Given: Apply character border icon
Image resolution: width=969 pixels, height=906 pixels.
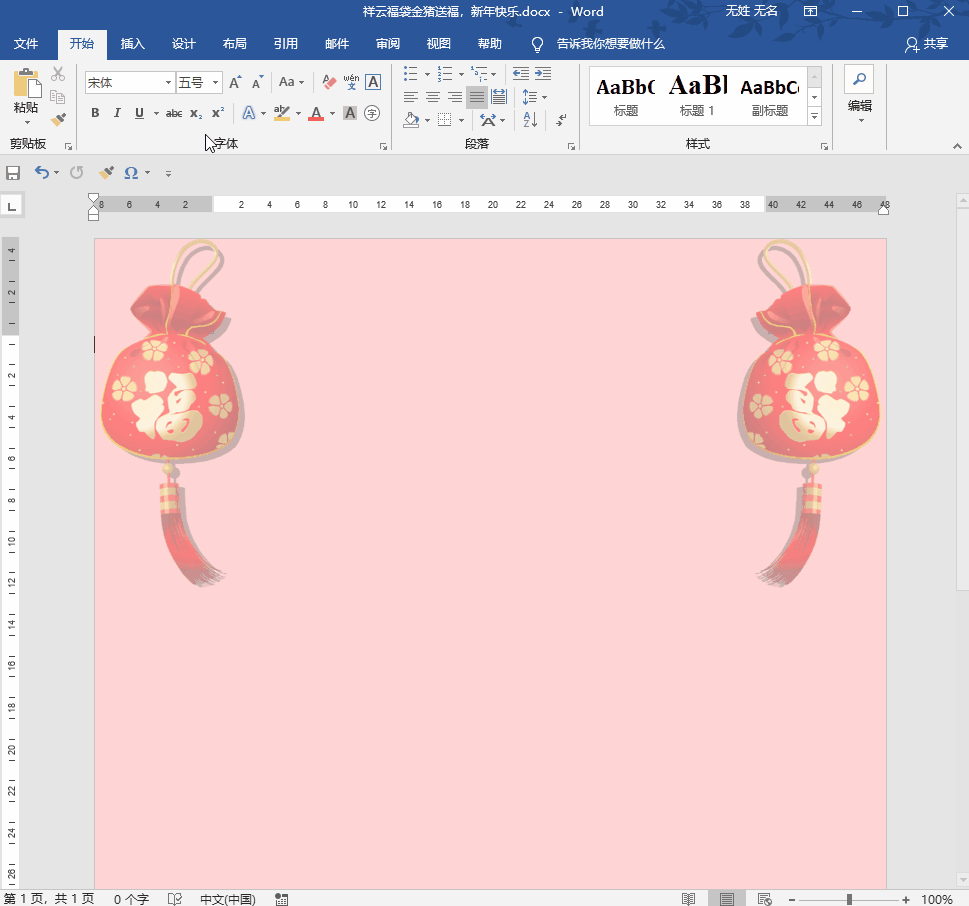Looking at the screenshot, I should 373,82.
